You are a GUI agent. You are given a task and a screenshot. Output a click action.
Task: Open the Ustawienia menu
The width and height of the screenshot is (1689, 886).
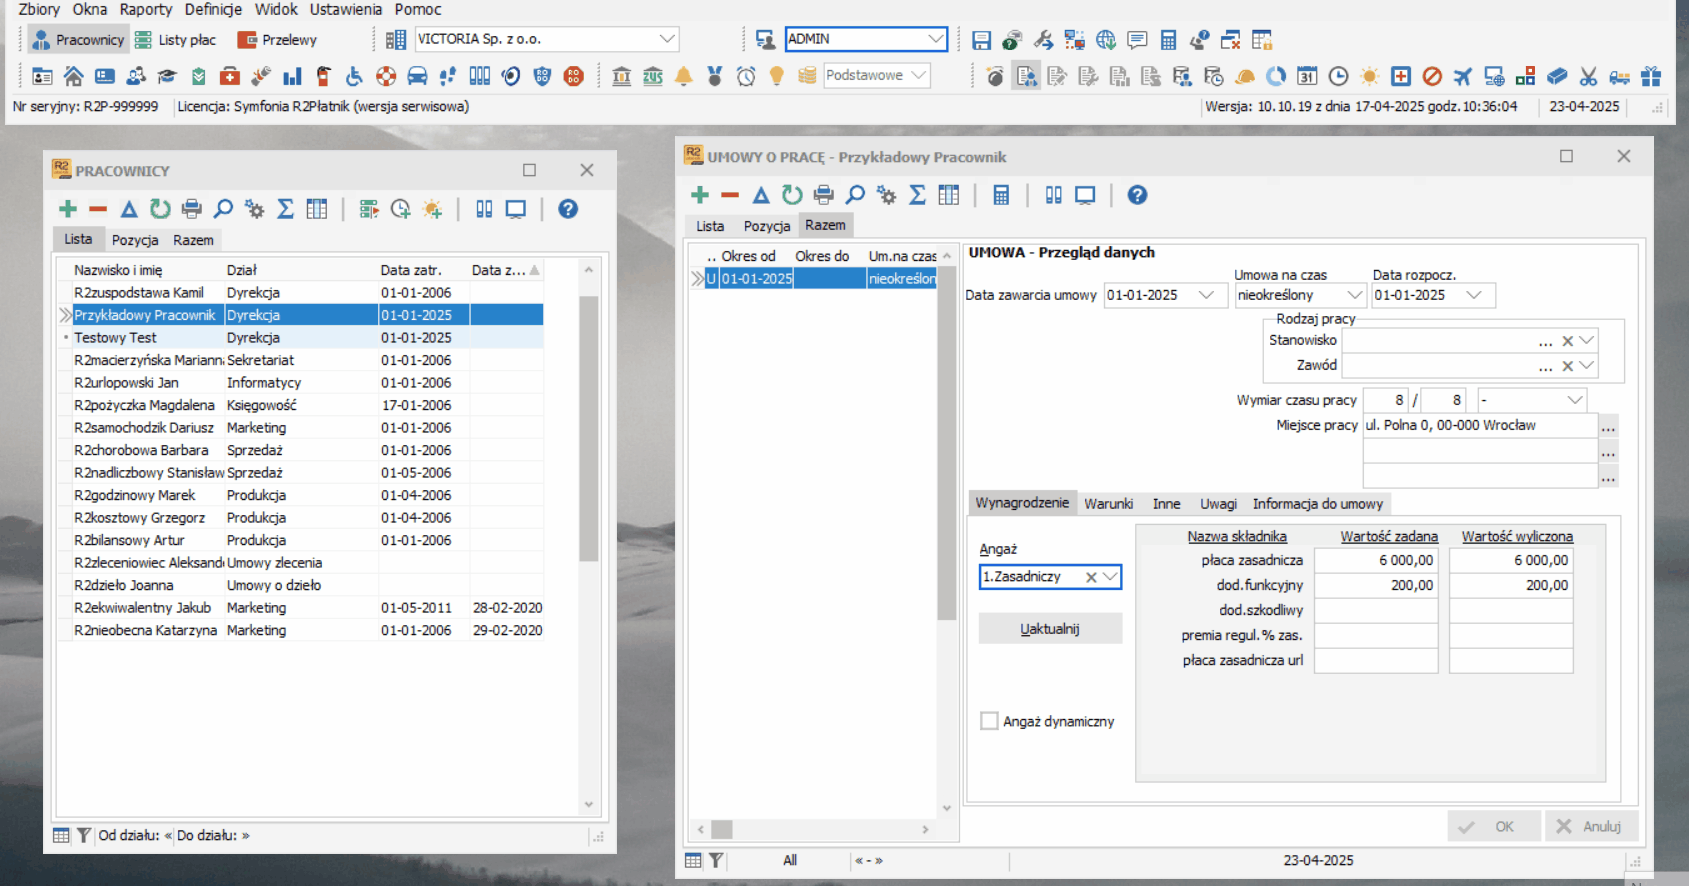346,10
